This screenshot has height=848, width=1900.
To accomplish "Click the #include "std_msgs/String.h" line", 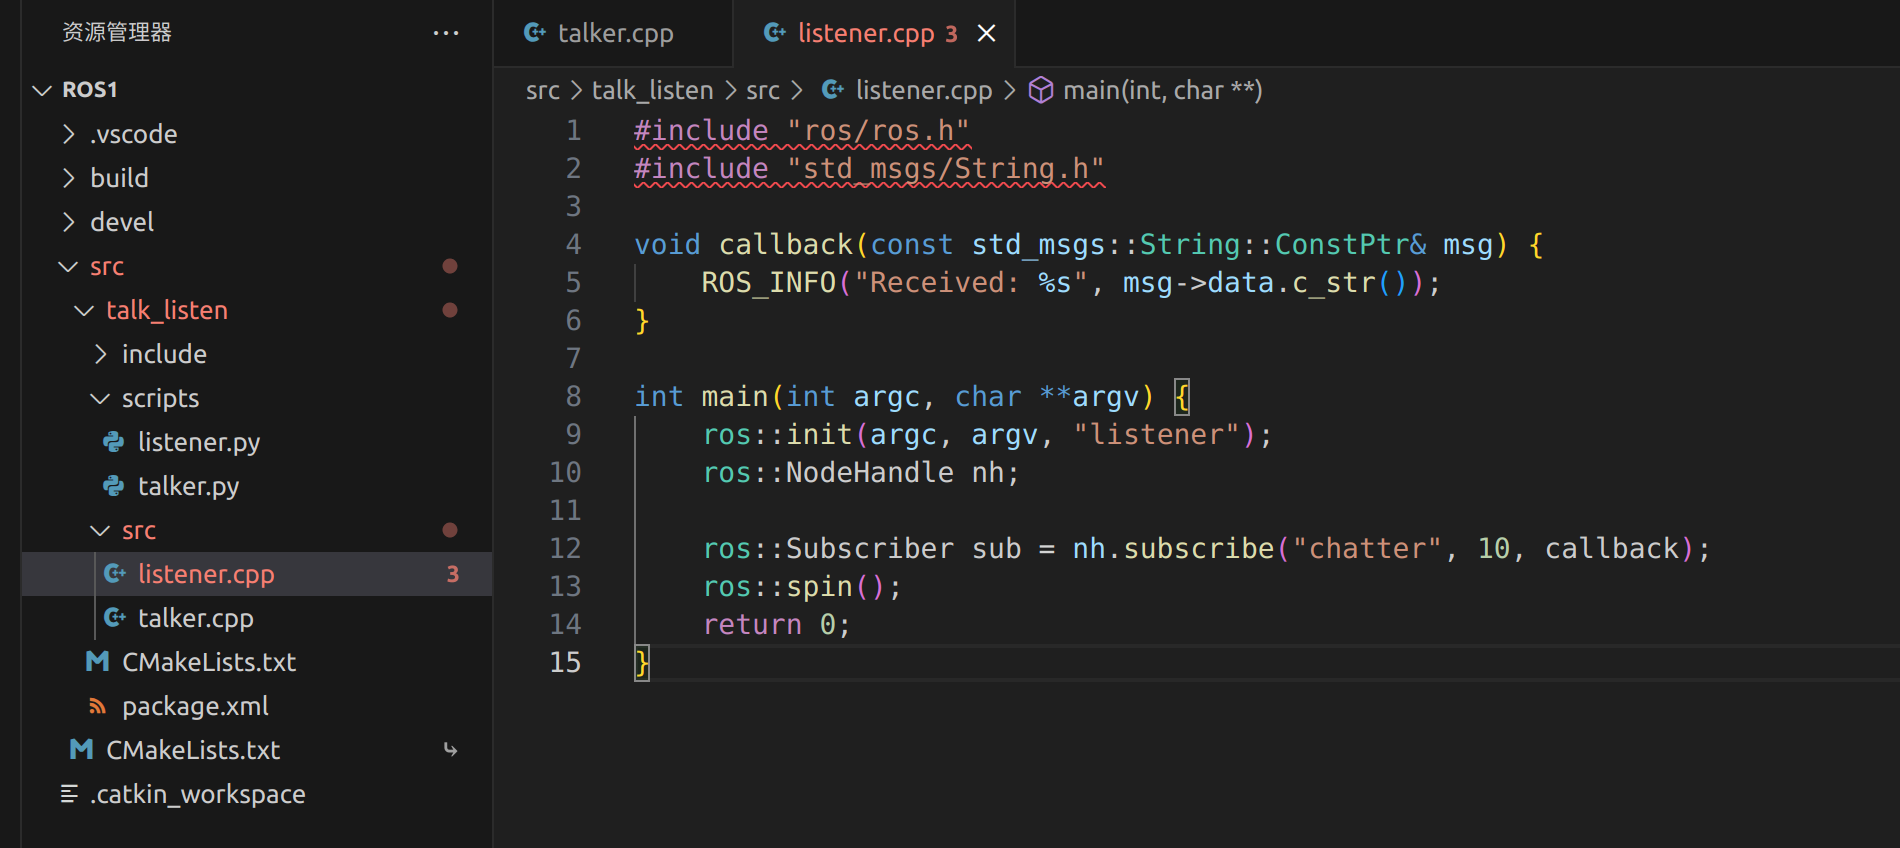I will click(869, 169).
